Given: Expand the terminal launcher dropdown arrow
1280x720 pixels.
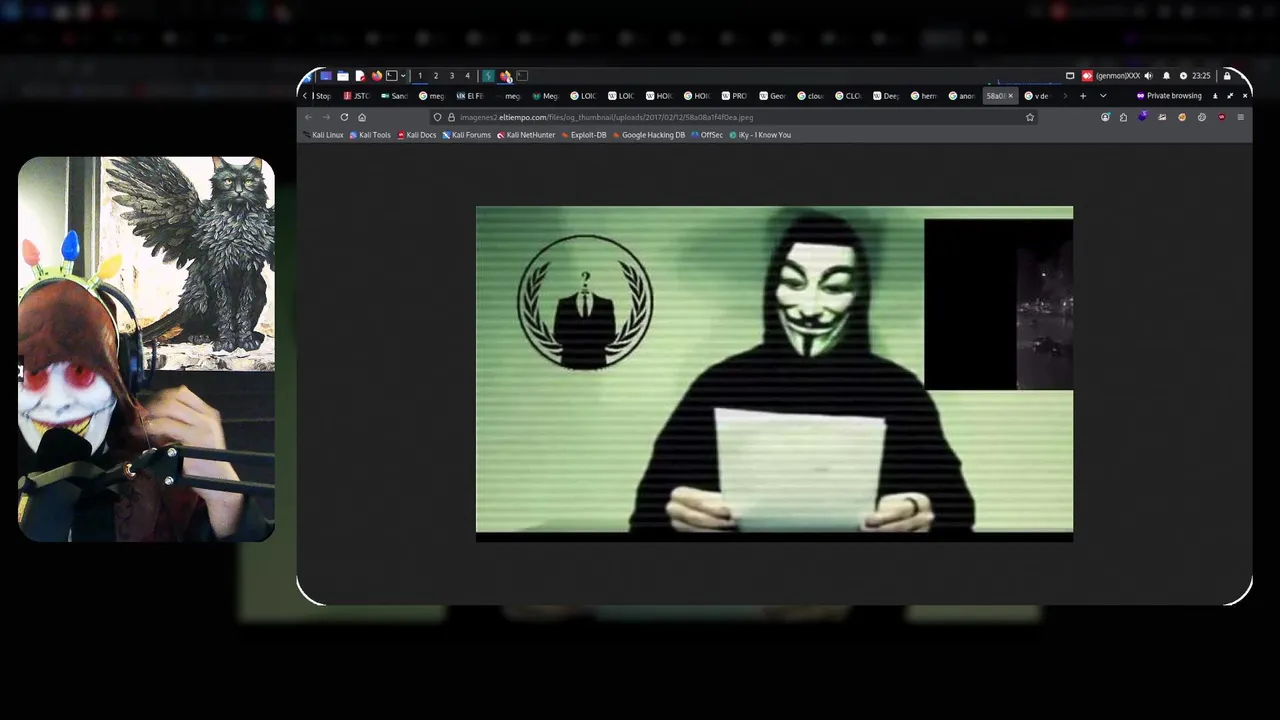Looking at the screenshot, I should click(403, 76).
